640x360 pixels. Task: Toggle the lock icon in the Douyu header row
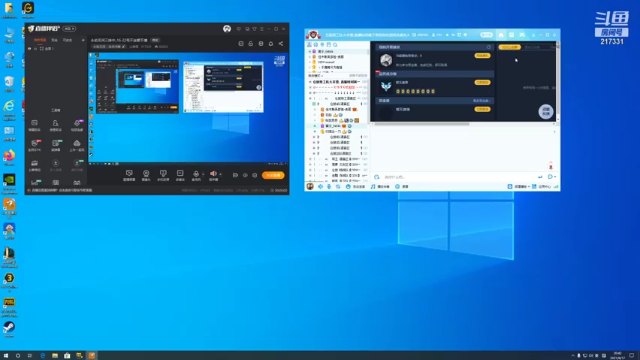pos(251,43)
